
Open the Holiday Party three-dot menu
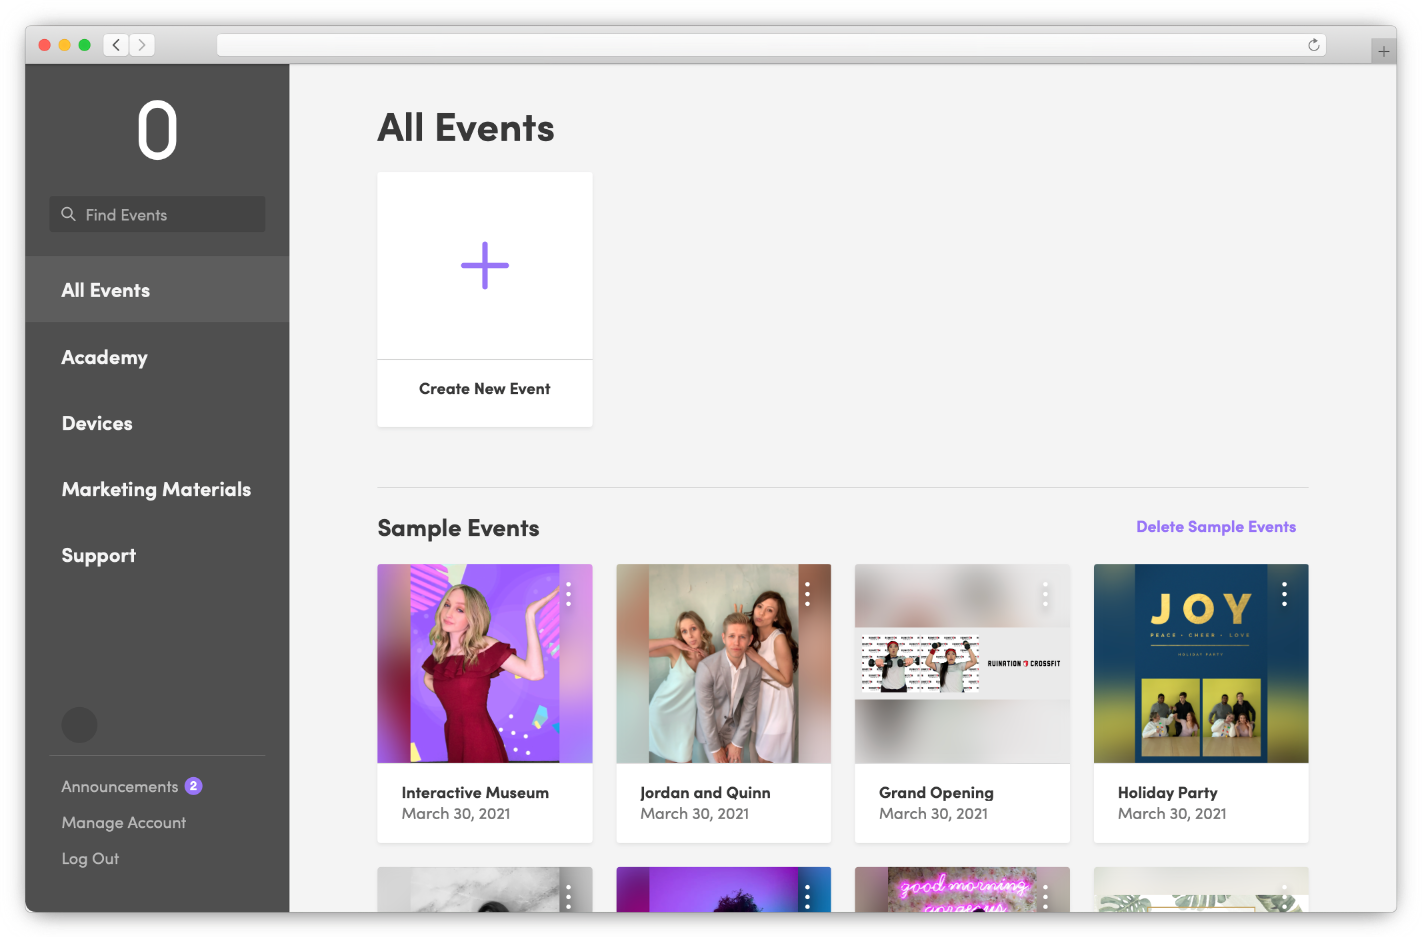tap(1284, 594)
